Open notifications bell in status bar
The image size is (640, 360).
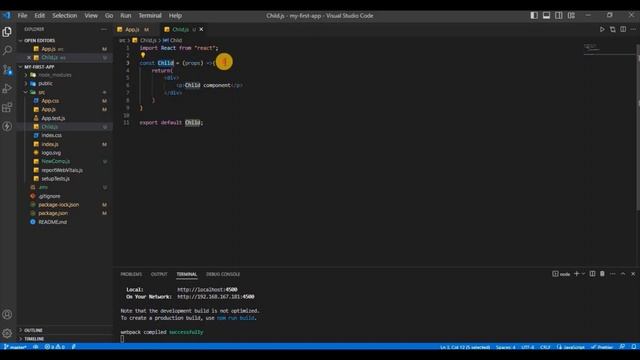tap(633, 347)
